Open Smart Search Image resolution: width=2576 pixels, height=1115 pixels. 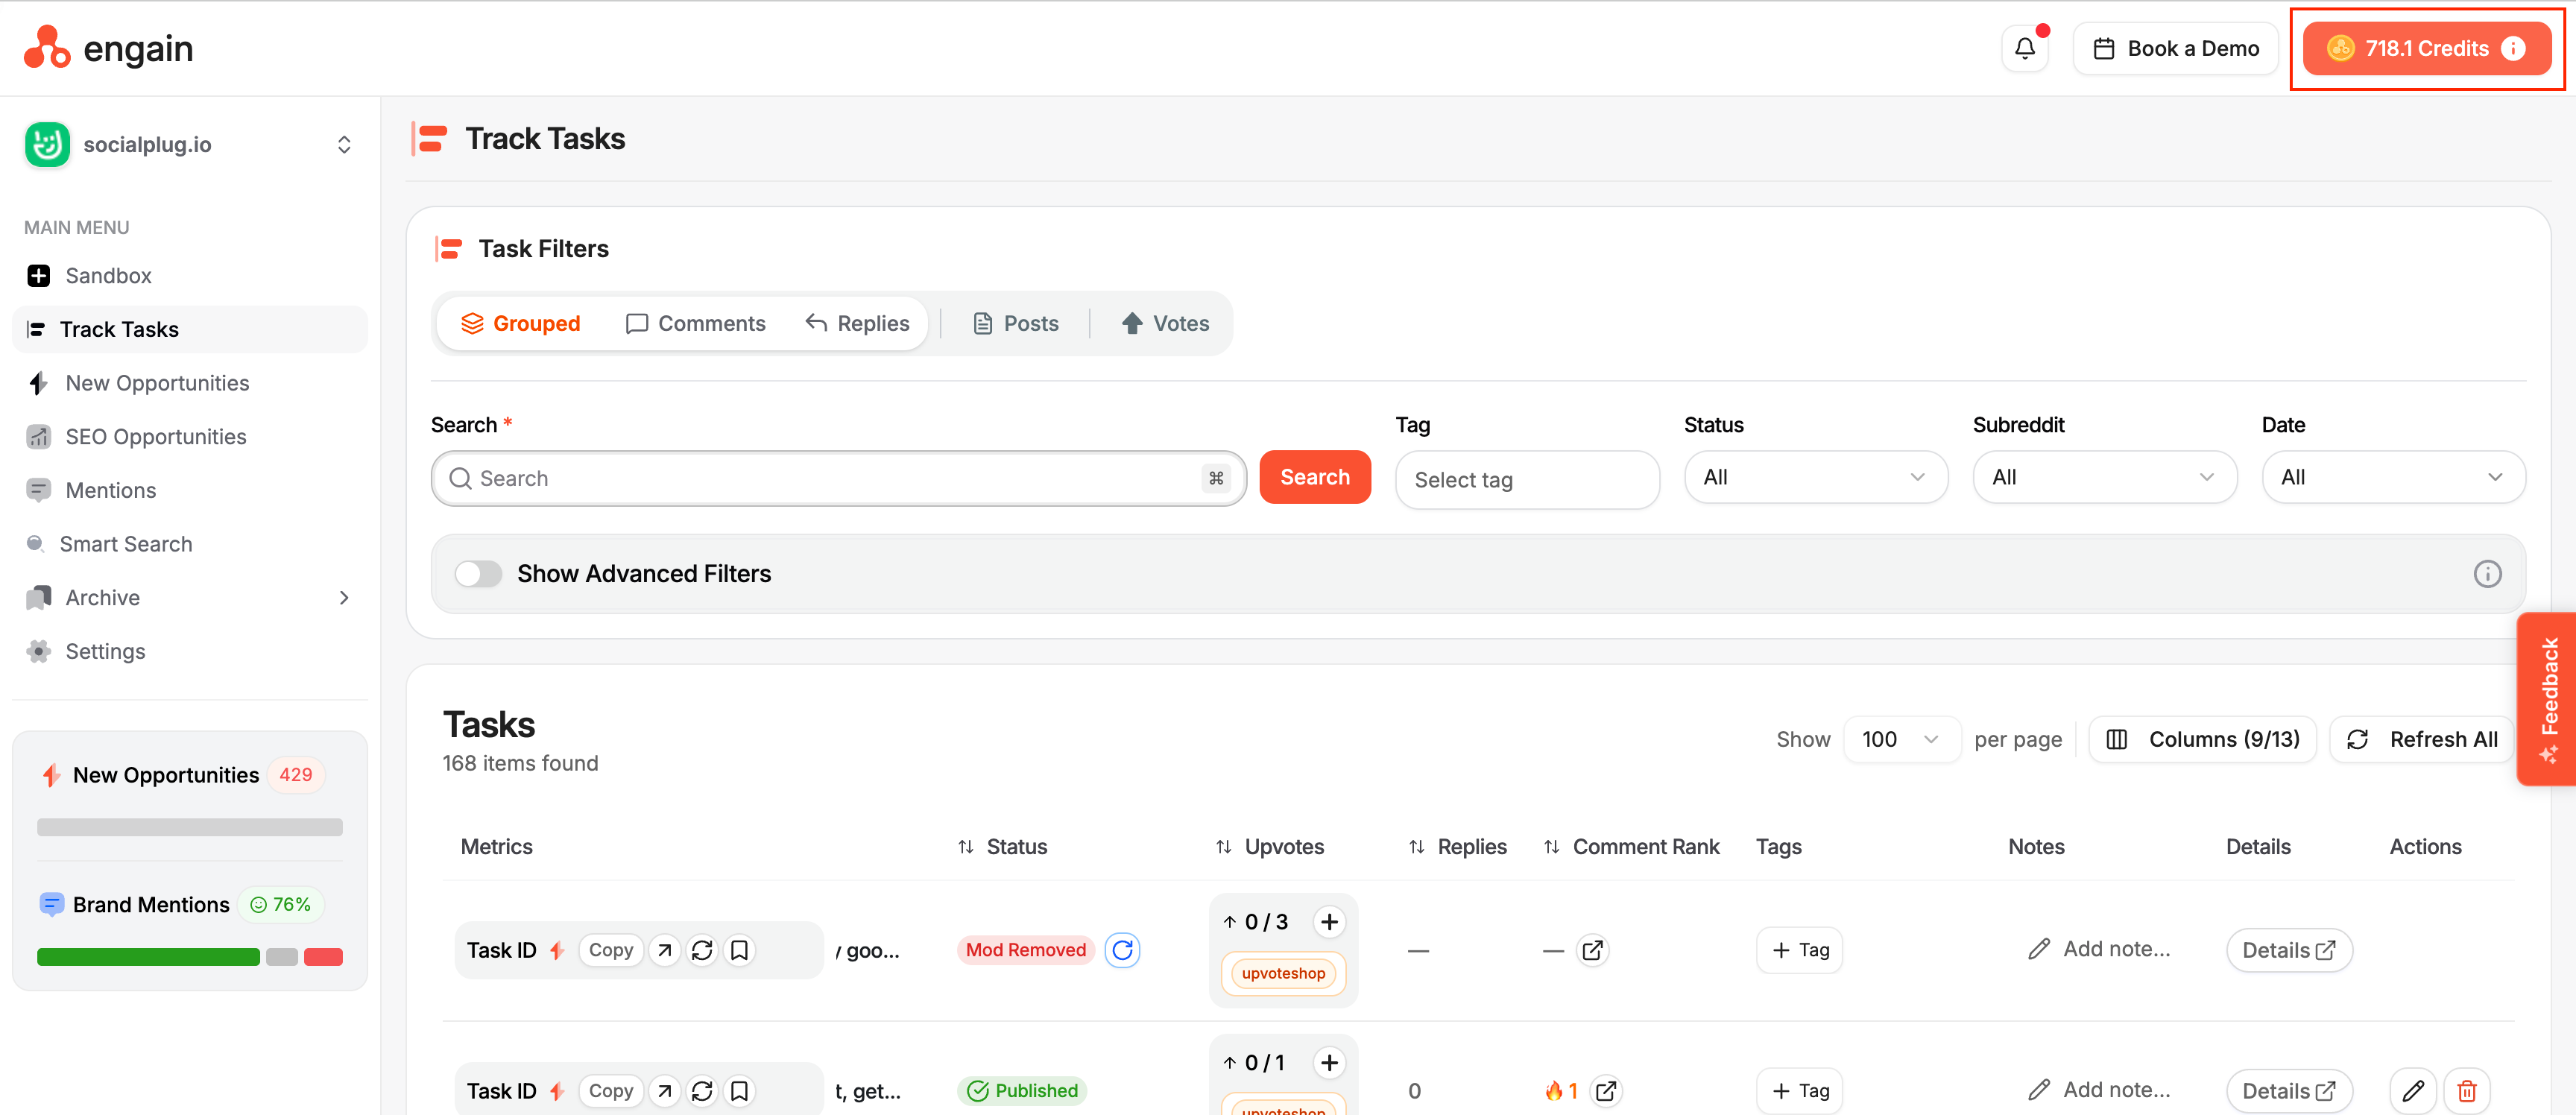190,544
